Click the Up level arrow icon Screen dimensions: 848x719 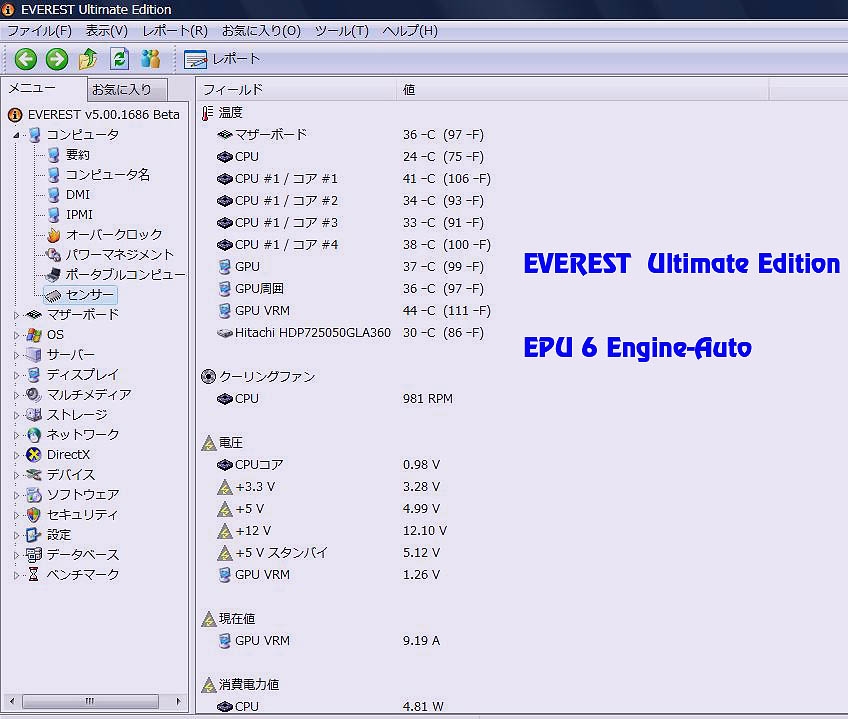tap(88, 59)
